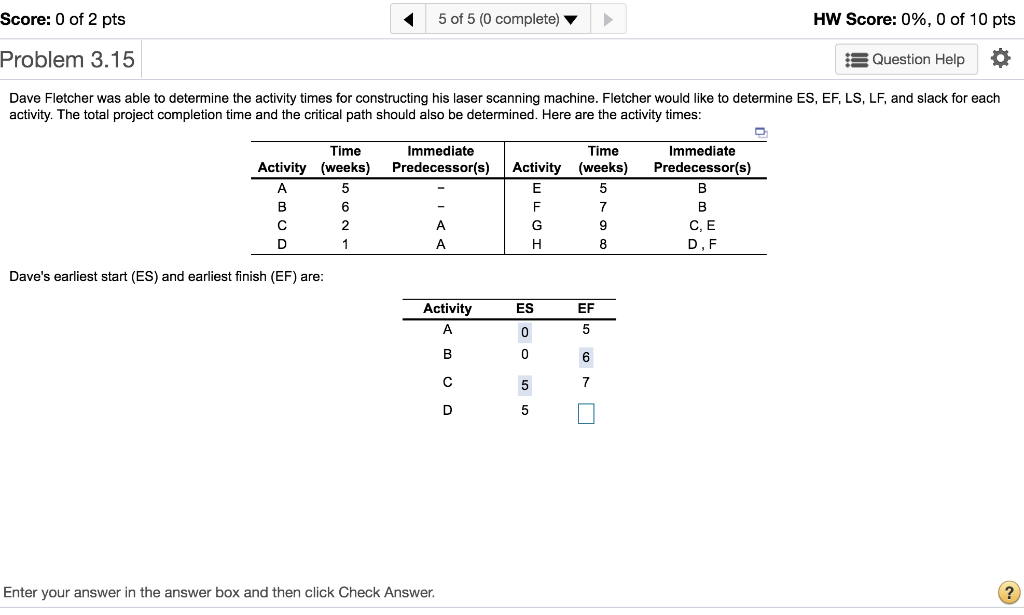The image size is (1024, 615).
Task: Click the EF value 7 for activity C
Action: coord(586,382)
